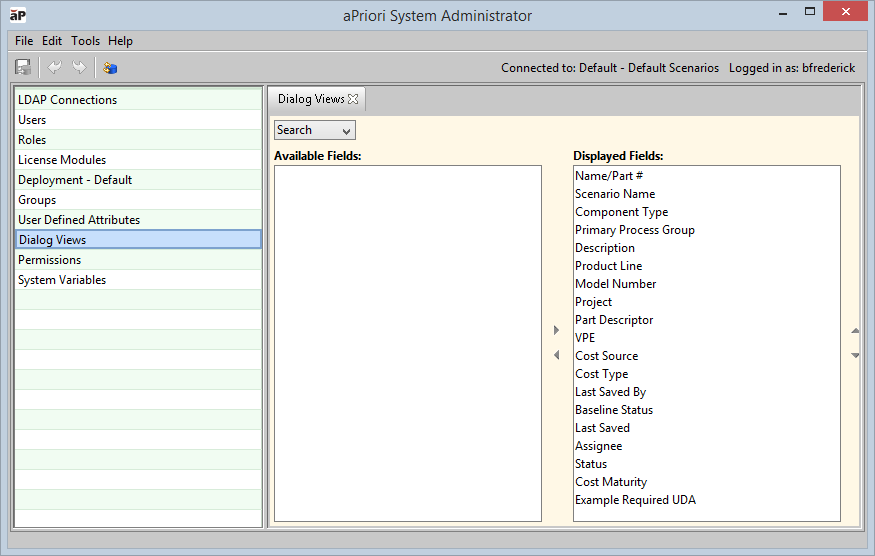Click the Undo arrow icon

click(x=54, y=68)
